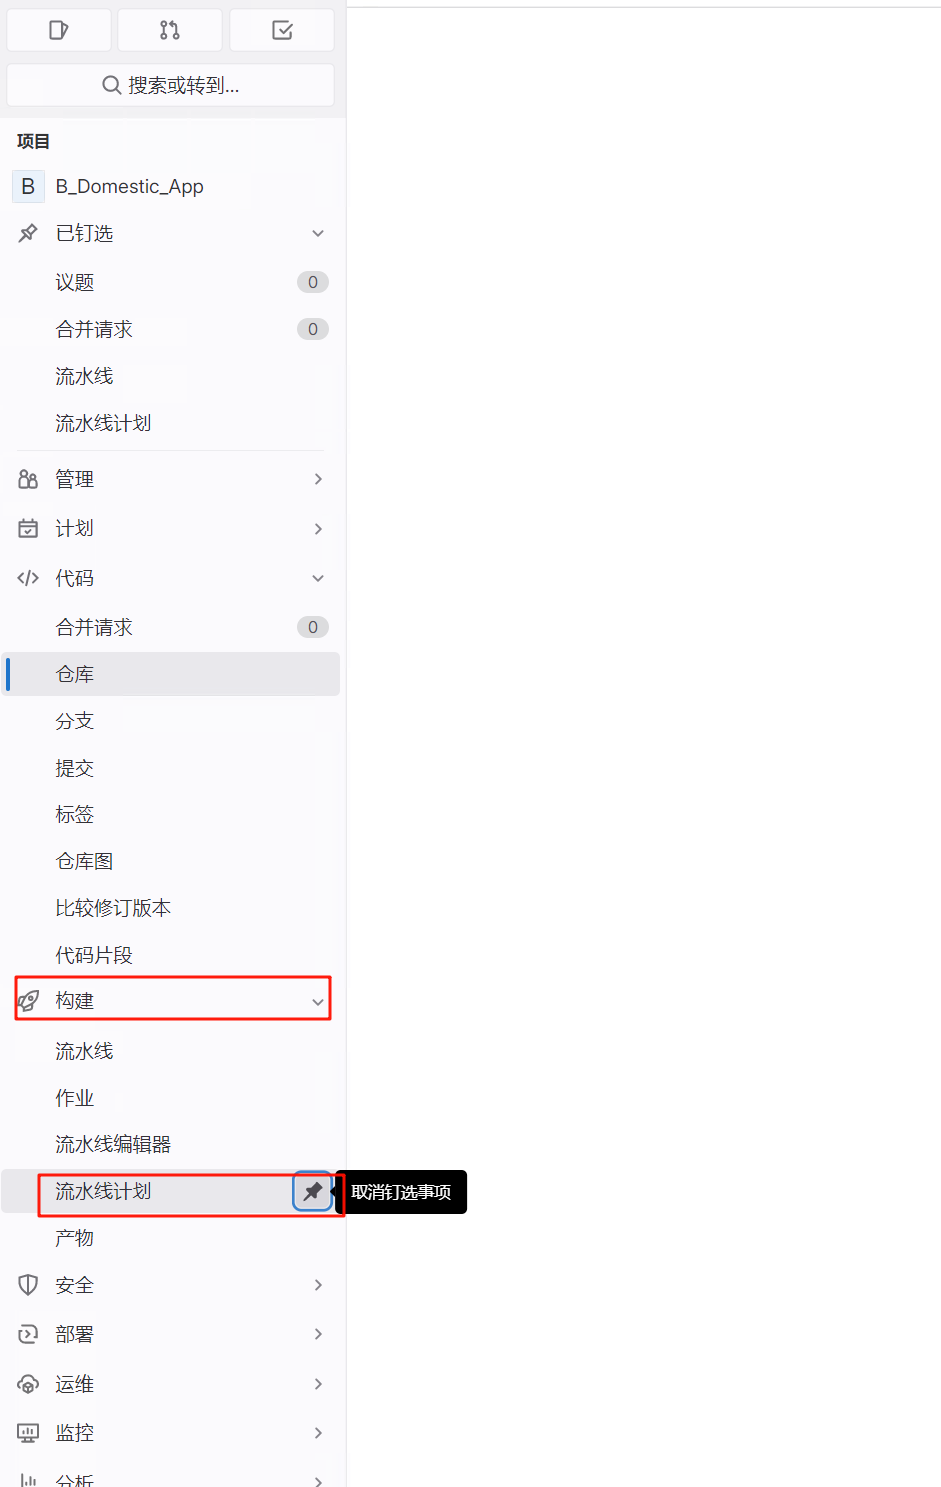
Task: Click the shield icon beside 安全
Action: point(28,1285)
